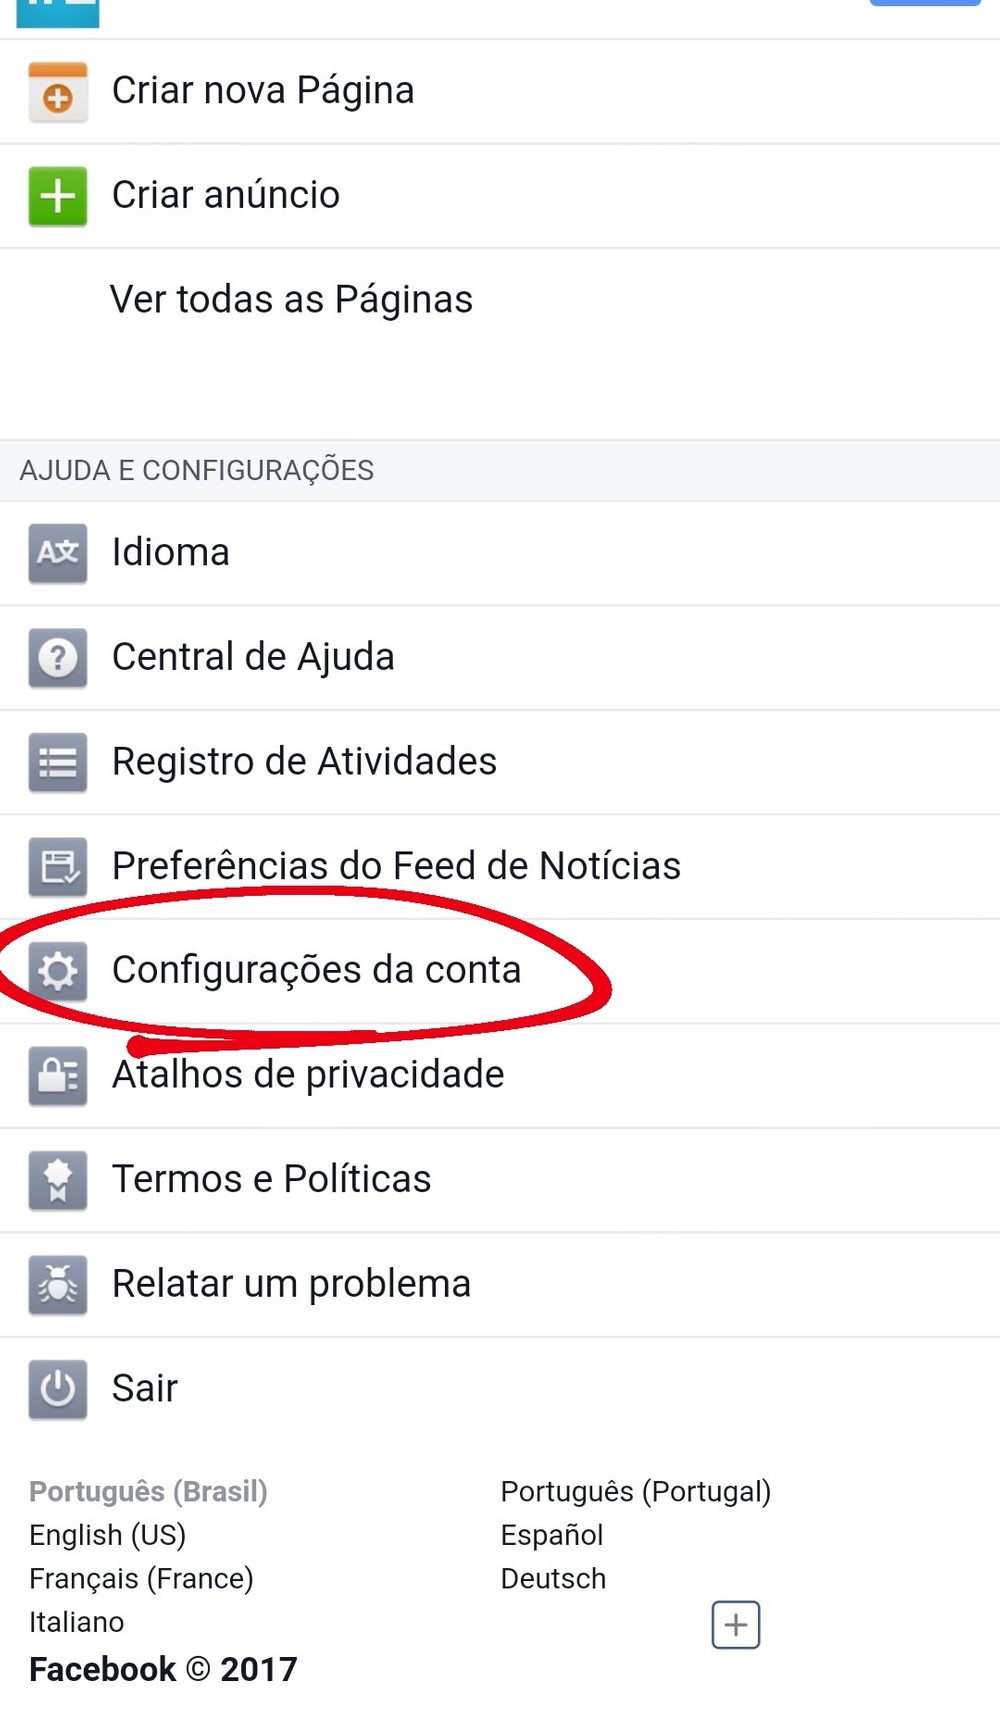Click the Configurações da conta gear icon
Image resolution: width=1000 pixels, height=1717 pixels.
[x=58, y=971]
